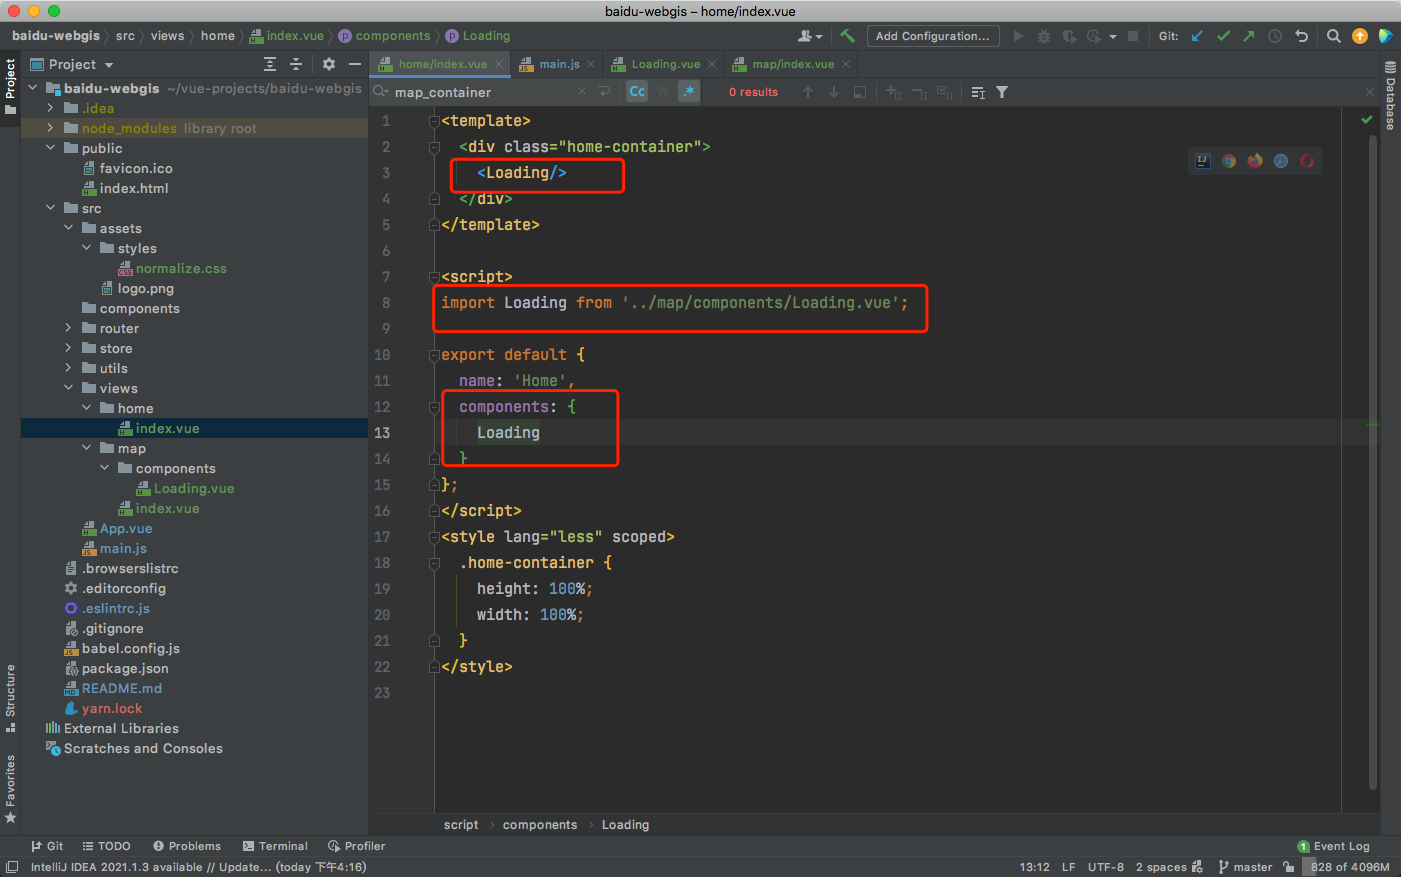
Task: Click the Git push arrow icon
Action: point(1249,36)
